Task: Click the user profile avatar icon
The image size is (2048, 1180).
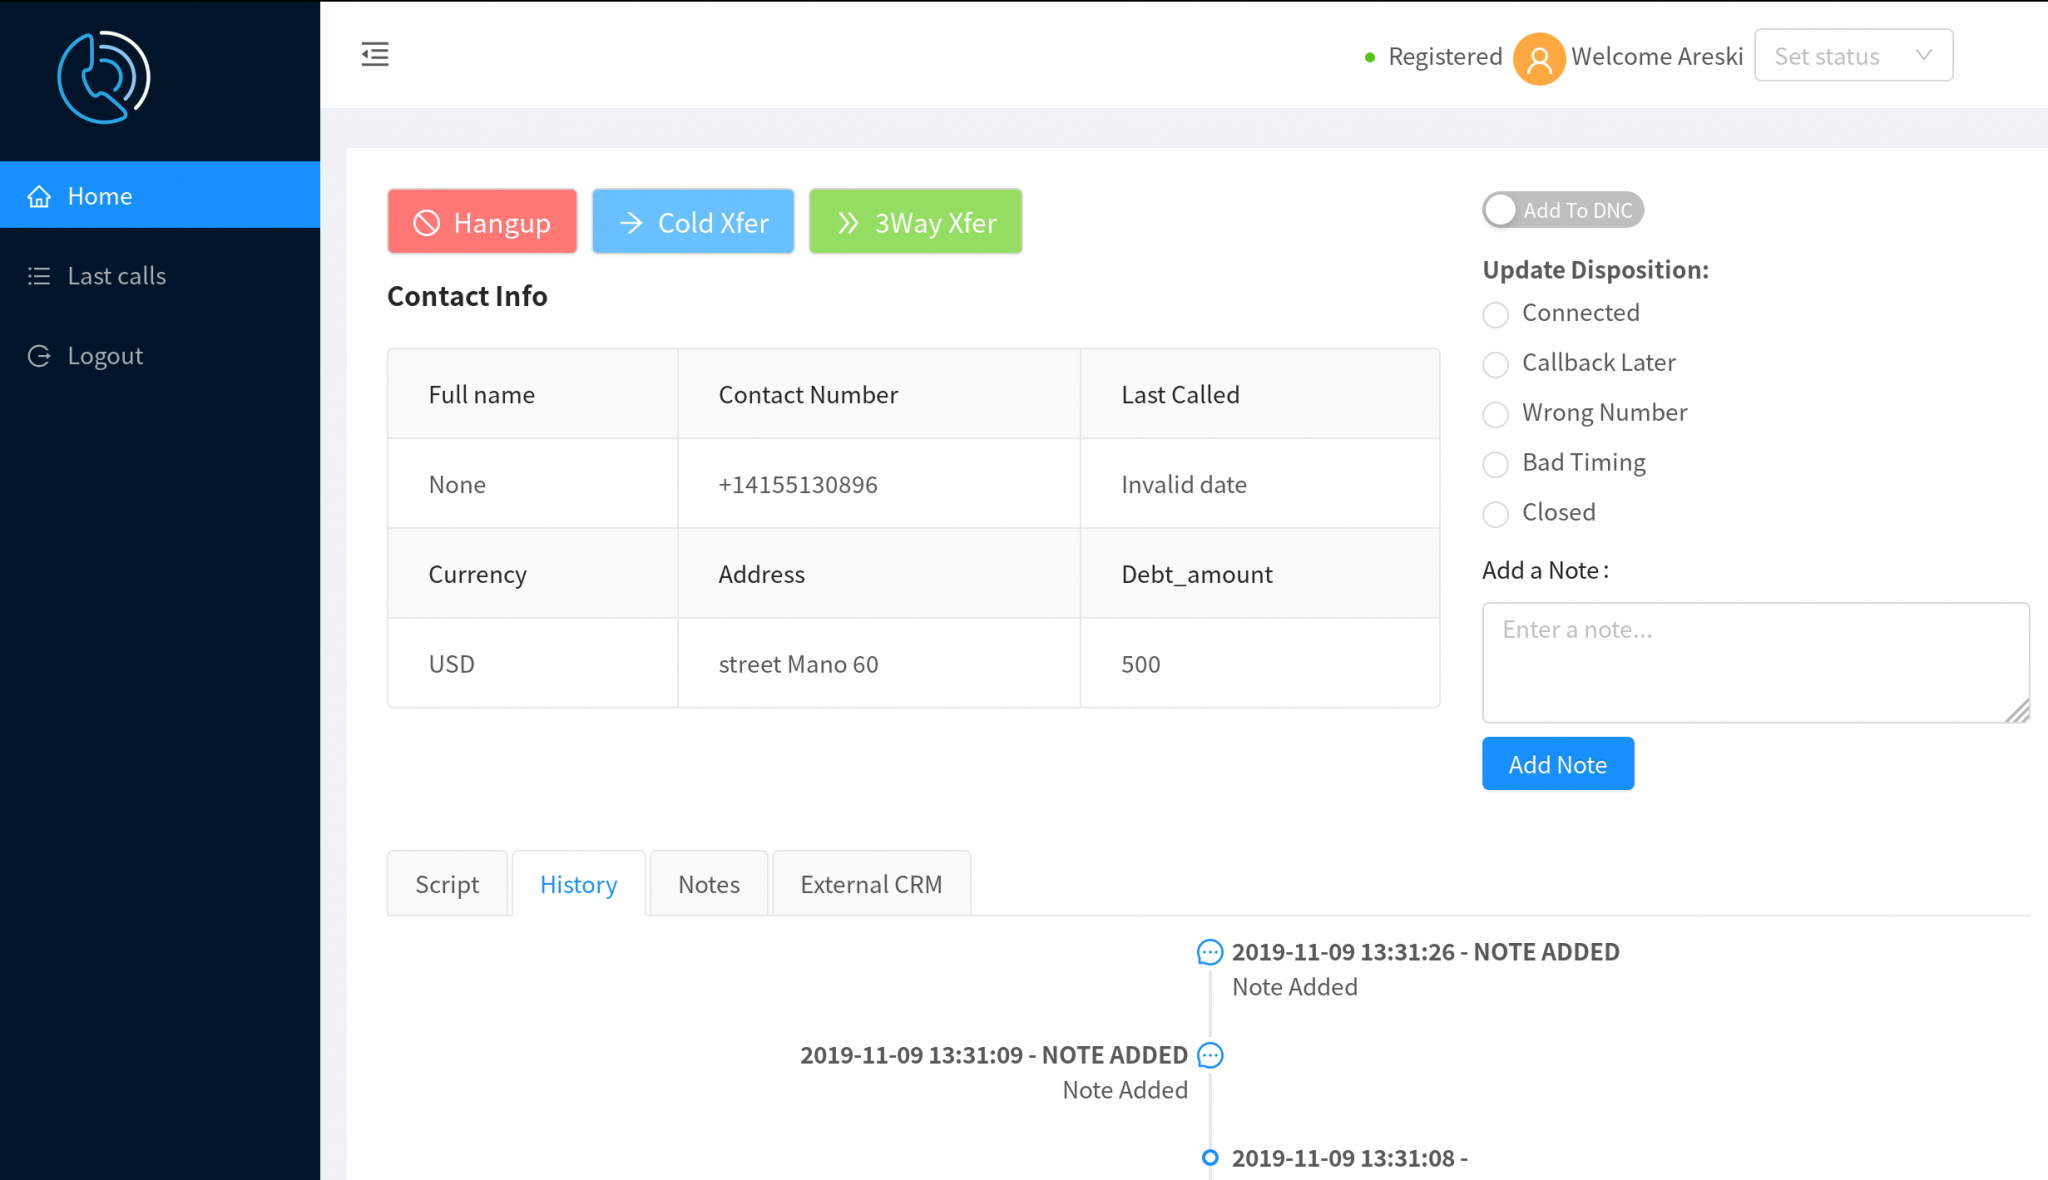Action: point(1537,56)
